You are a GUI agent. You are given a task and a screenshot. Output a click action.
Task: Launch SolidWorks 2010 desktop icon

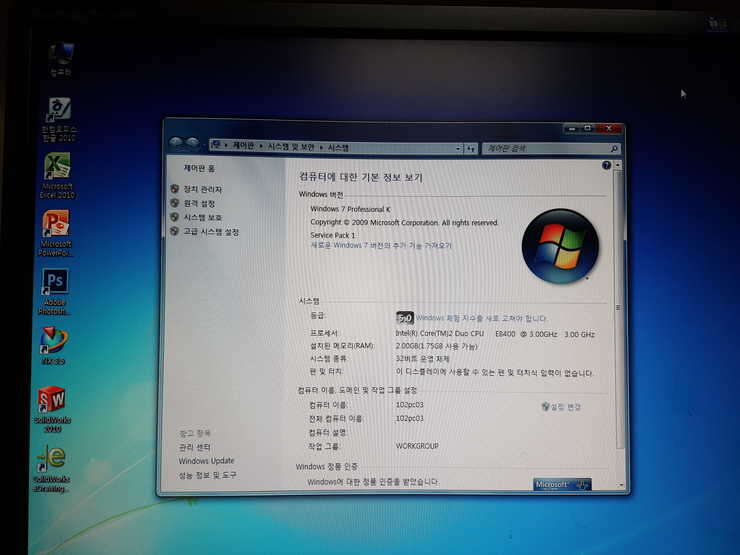52,409
